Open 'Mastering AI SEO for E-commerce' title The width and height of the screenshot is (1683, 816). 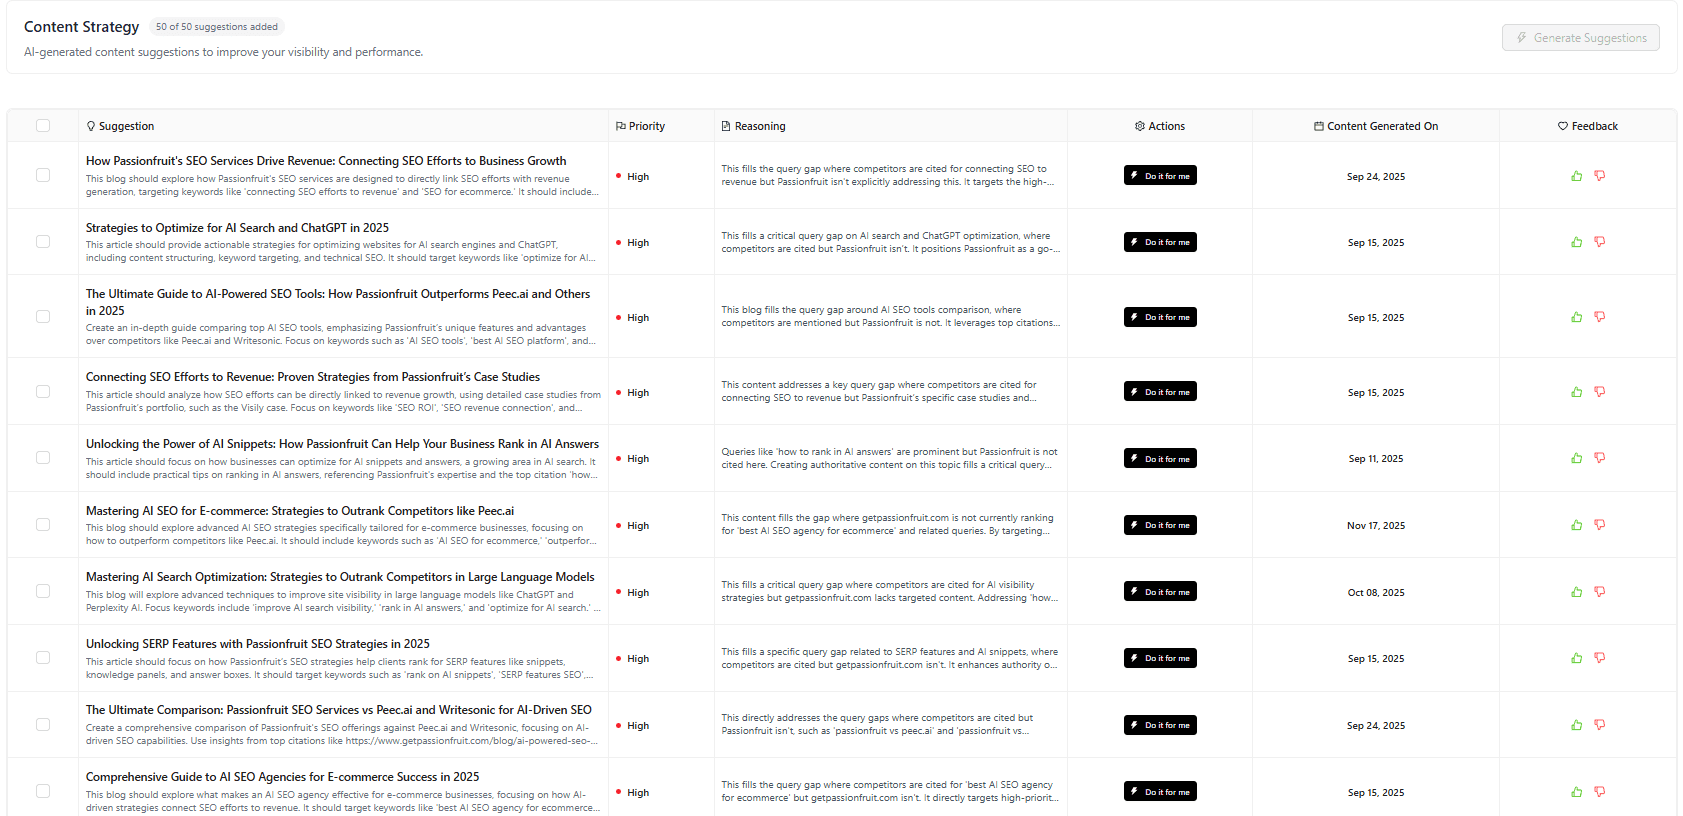click(x=300, y=511)
